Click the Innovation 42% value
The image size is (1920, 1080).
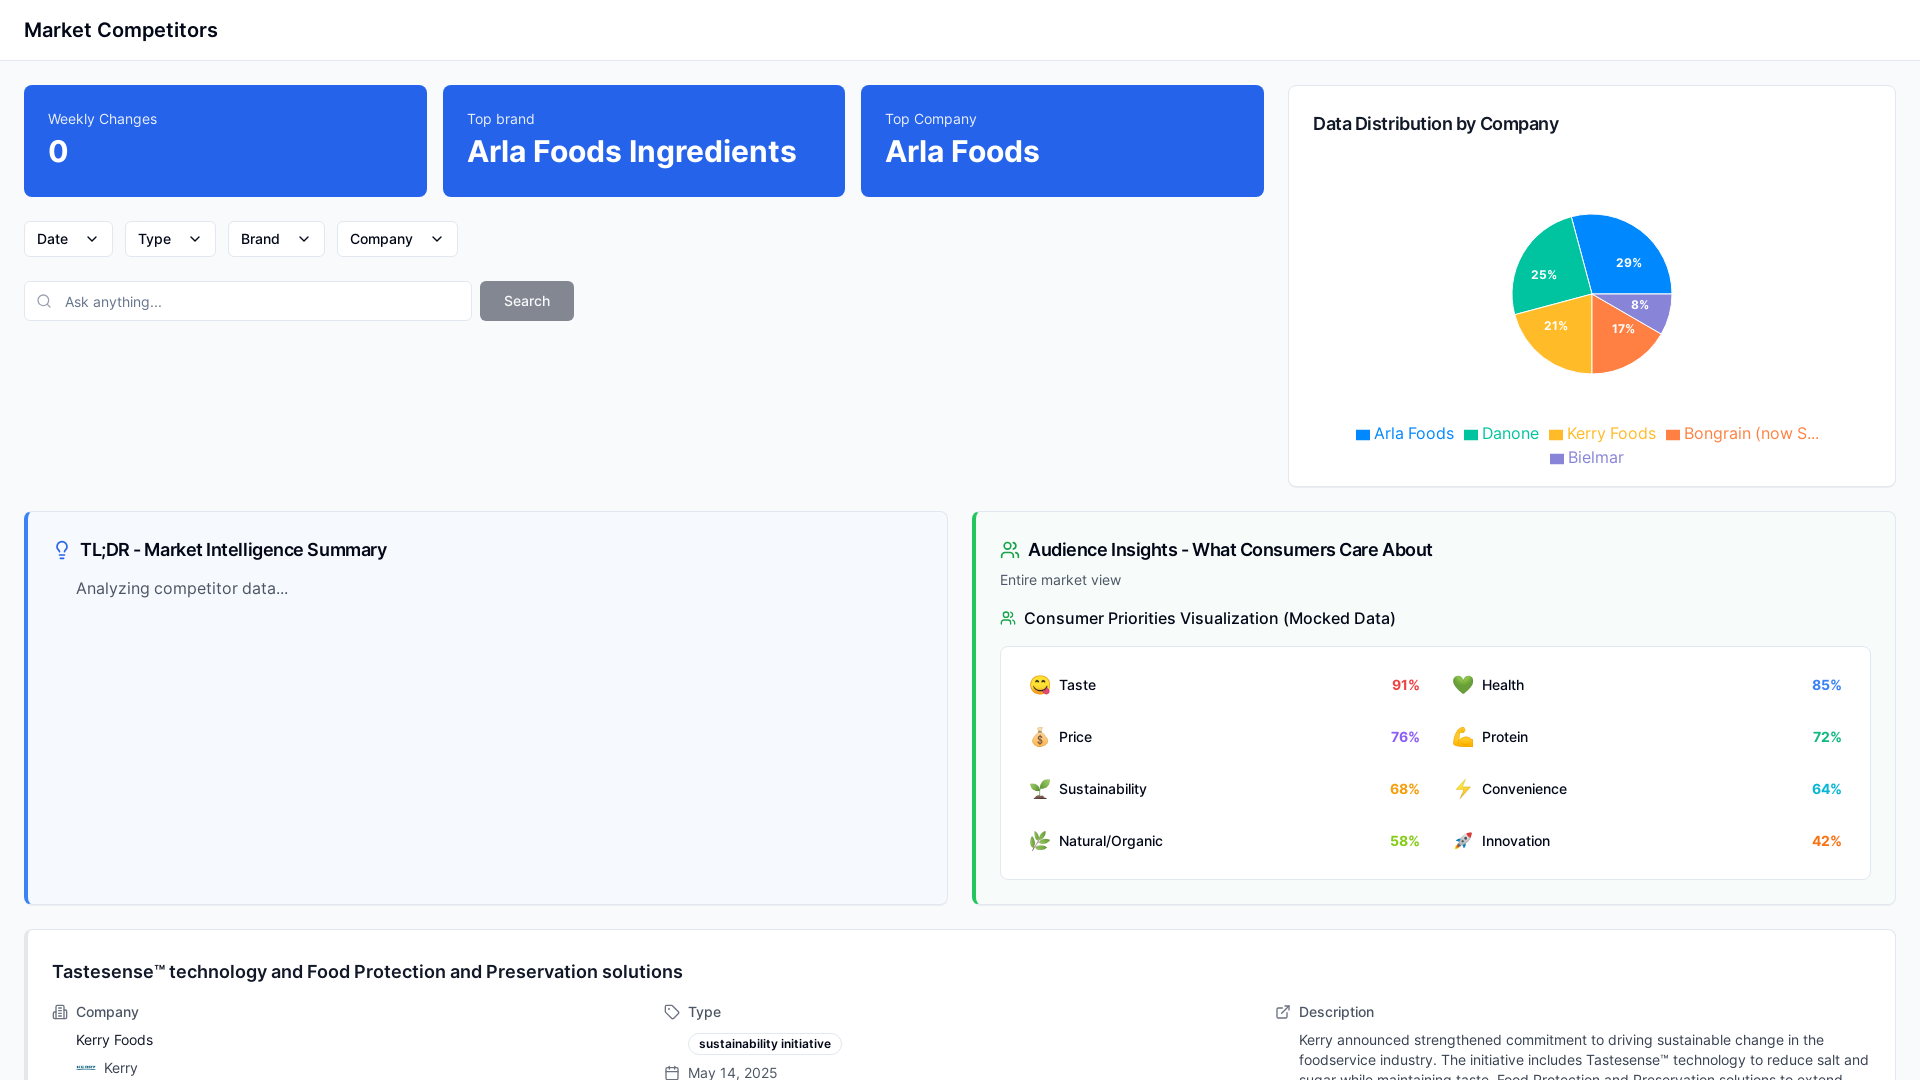(1827, 841)
